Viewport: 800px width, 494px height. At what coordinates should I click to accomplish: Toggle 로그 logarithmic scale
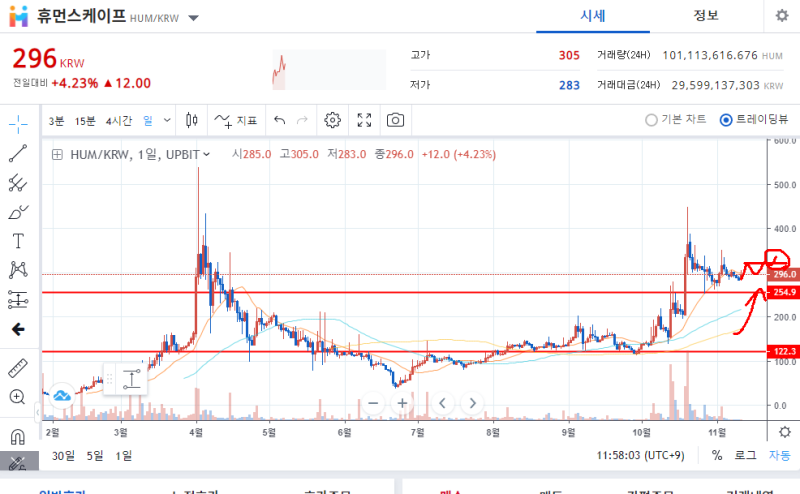pos(745,455)
